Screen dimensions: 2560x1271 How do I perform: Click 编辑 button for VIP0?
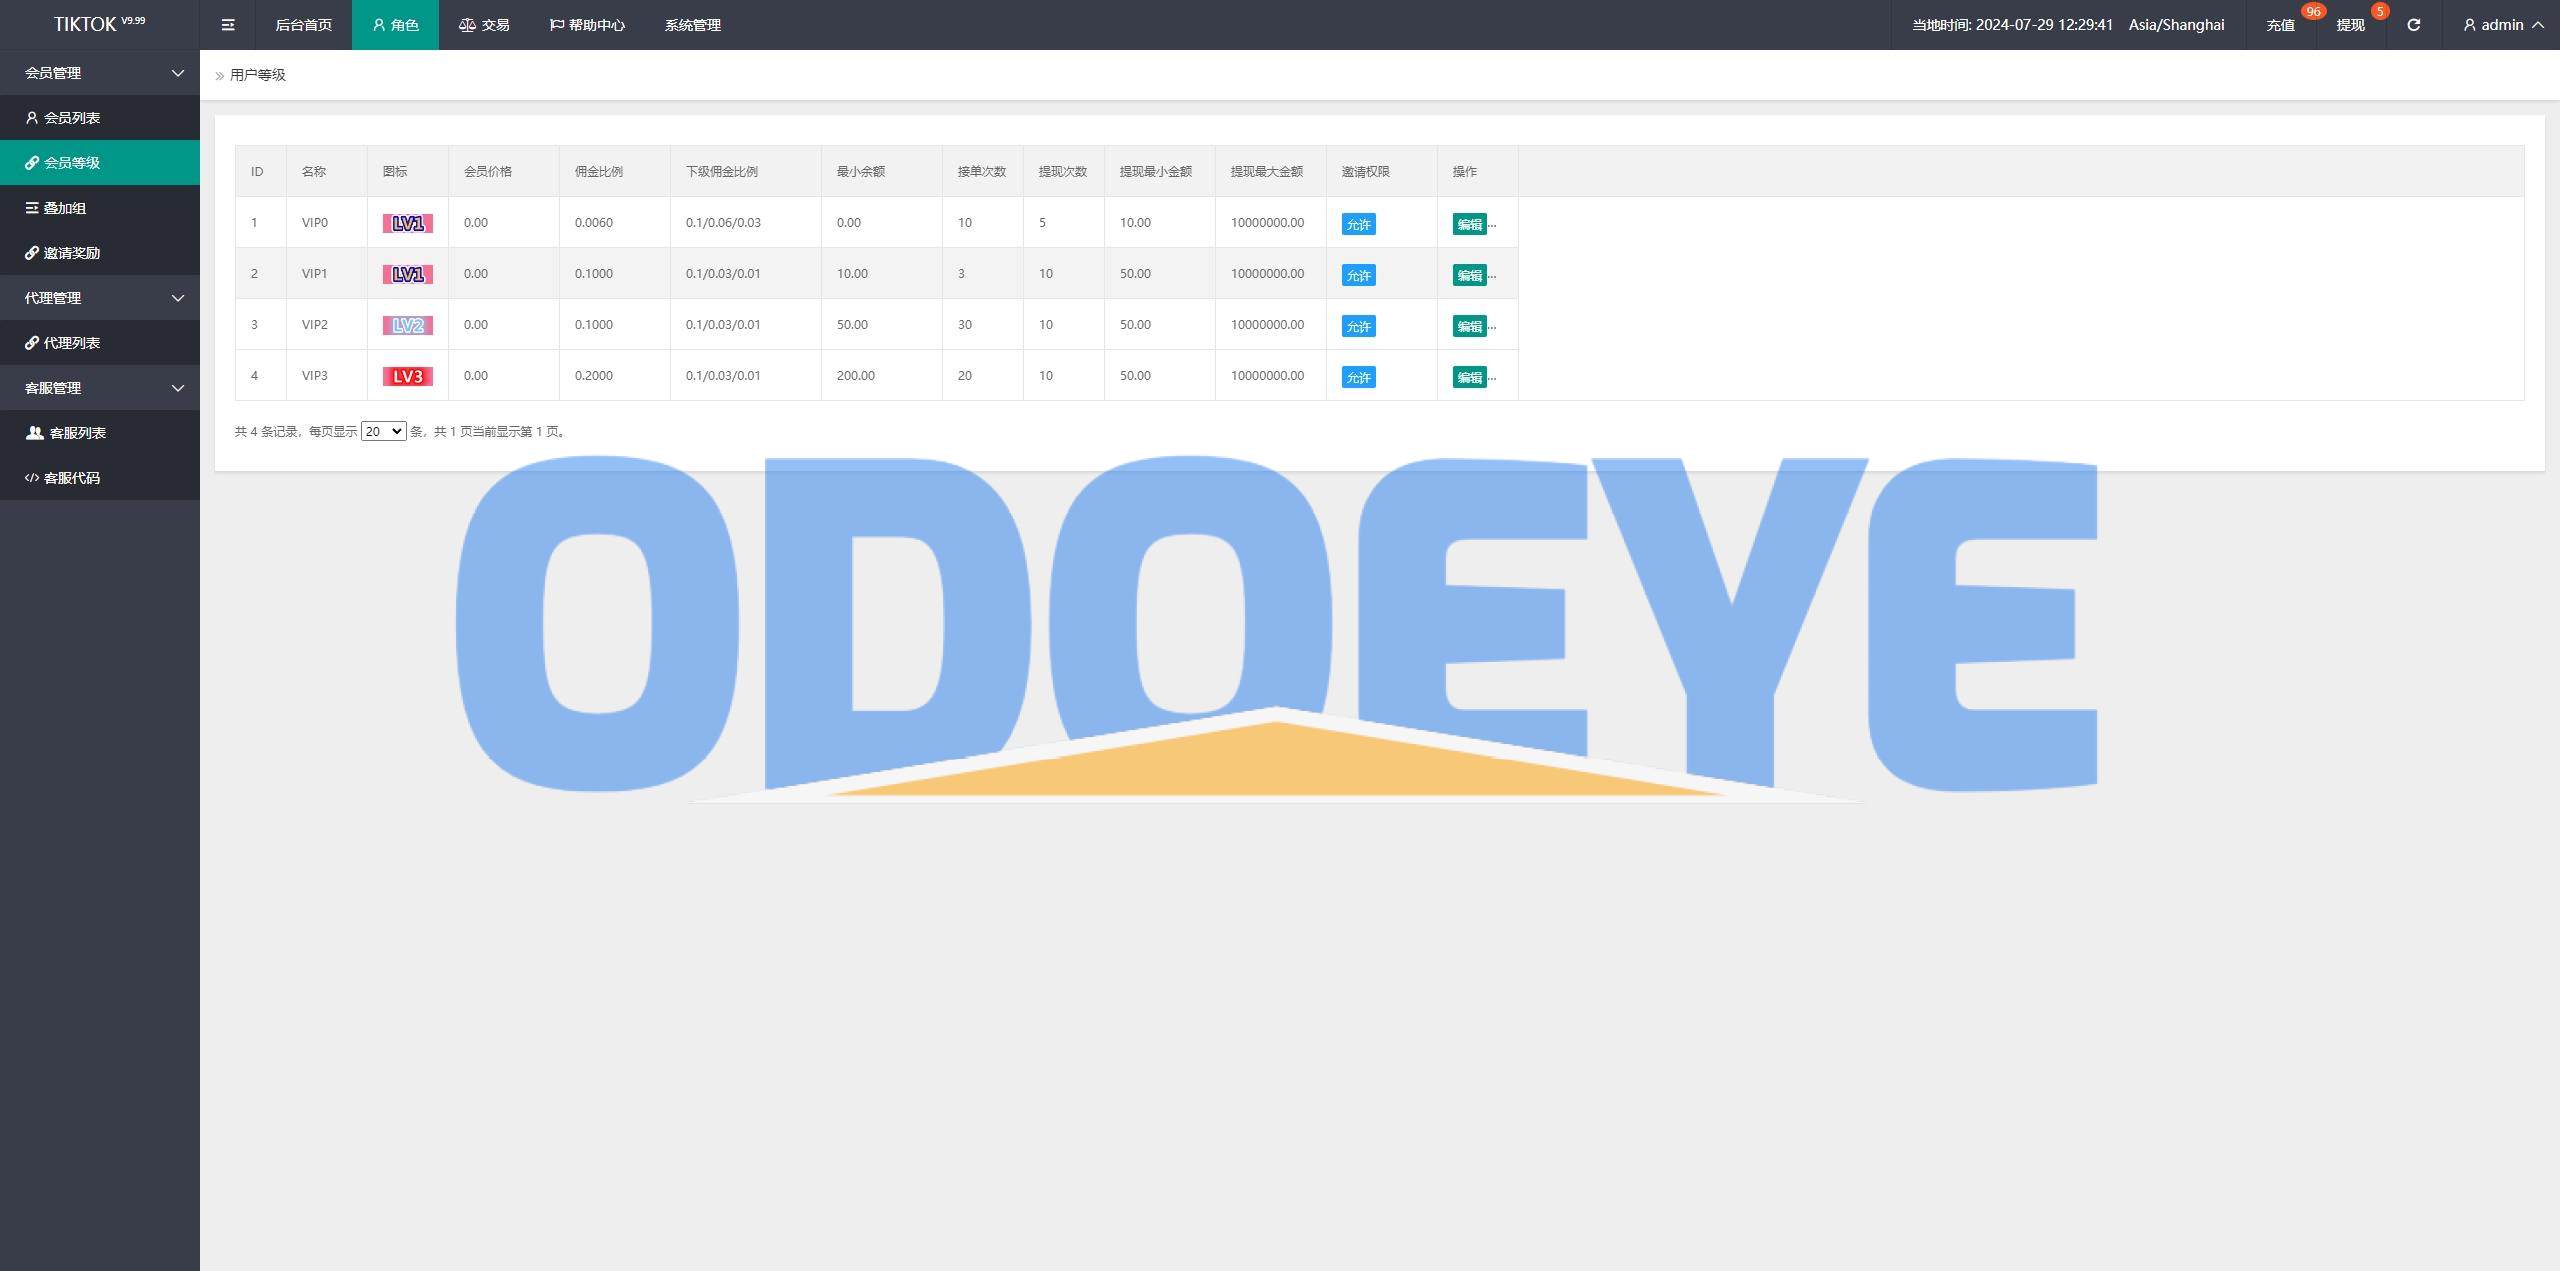[x=1469, y=224]
